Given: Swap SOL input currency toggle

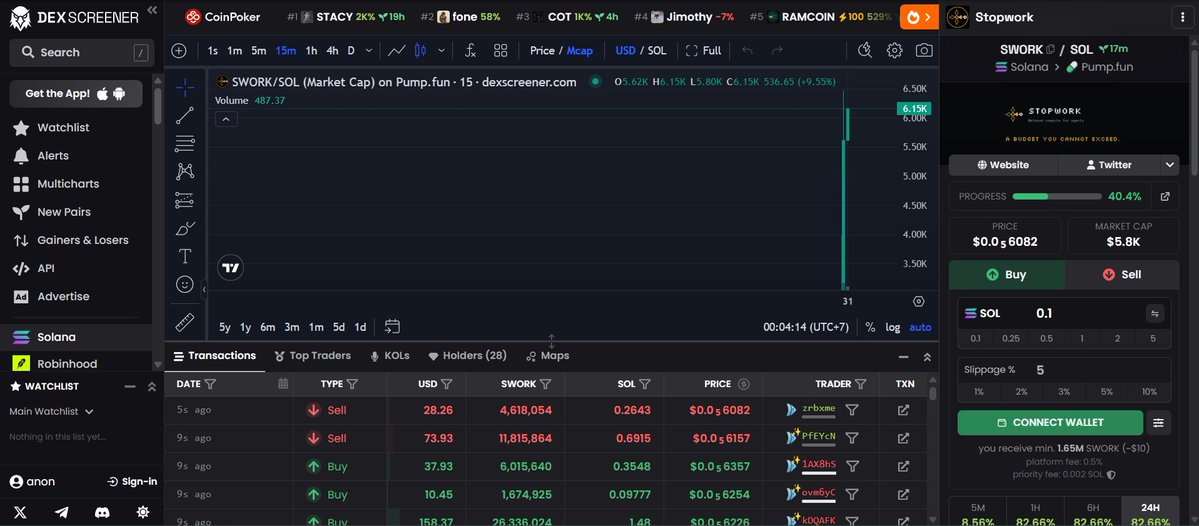Looking at the screenshot, I should (1155, 313).
